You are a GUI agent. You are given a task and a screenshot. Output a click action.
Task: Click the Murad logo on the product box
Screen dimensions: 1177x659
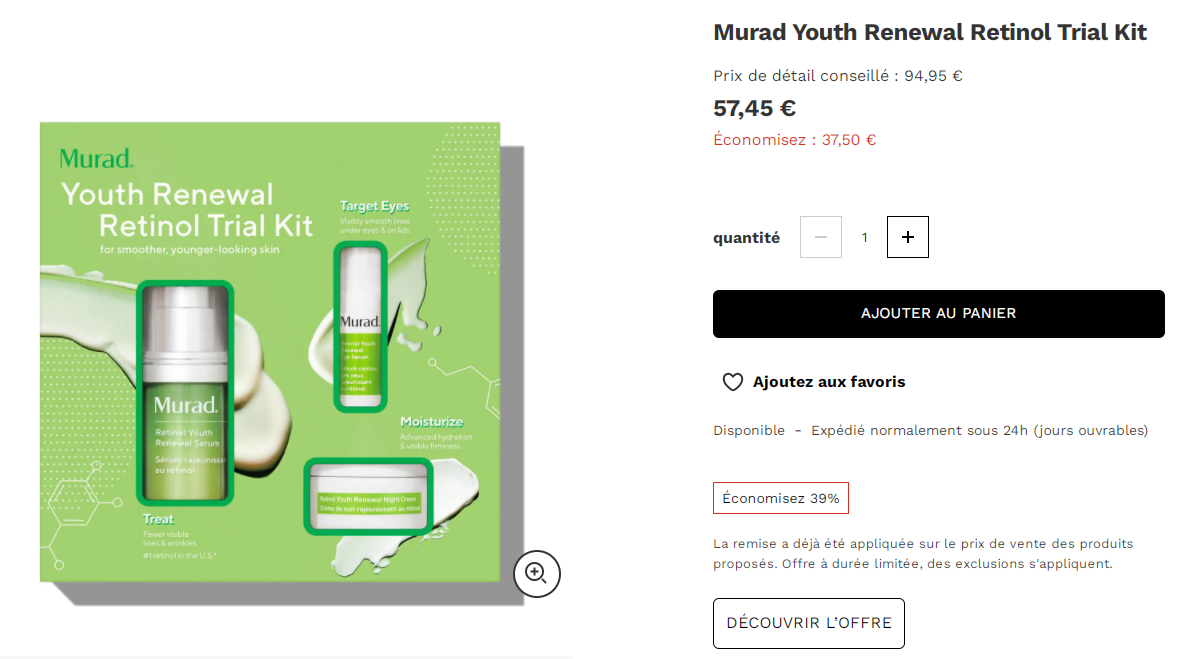click(x=96, y=158)
